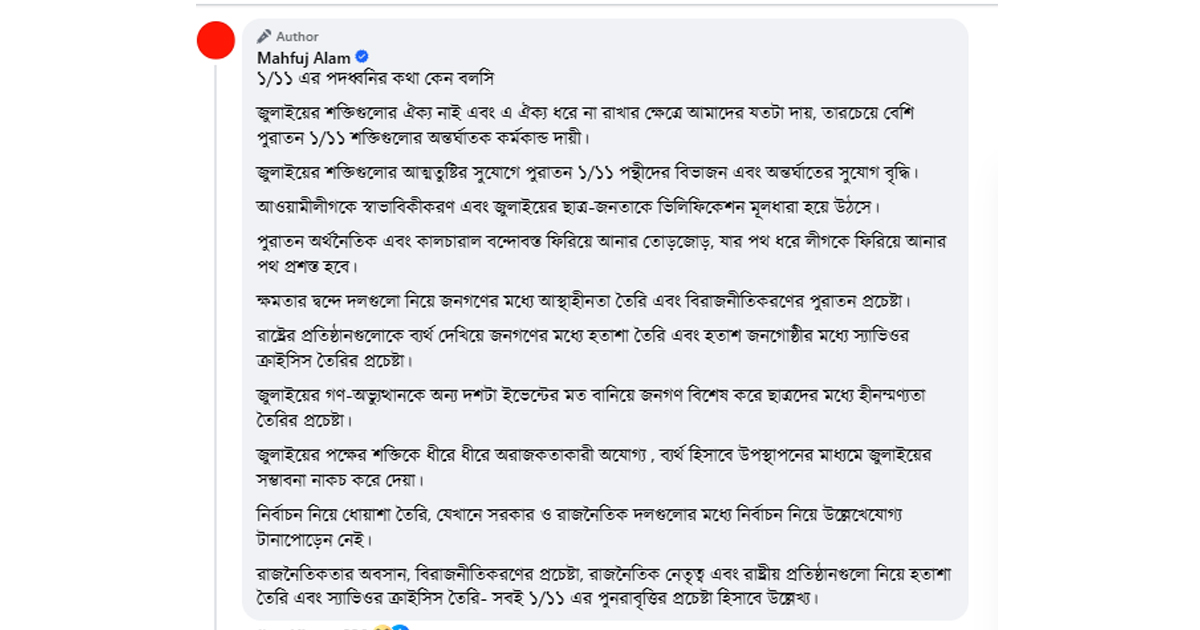Click the heading line '১/১১ এর পদধ্বনির কথা কেন বলসি'
This screenshot has width=1200, height=630.
pyautogui.click(x=376, y=78)
